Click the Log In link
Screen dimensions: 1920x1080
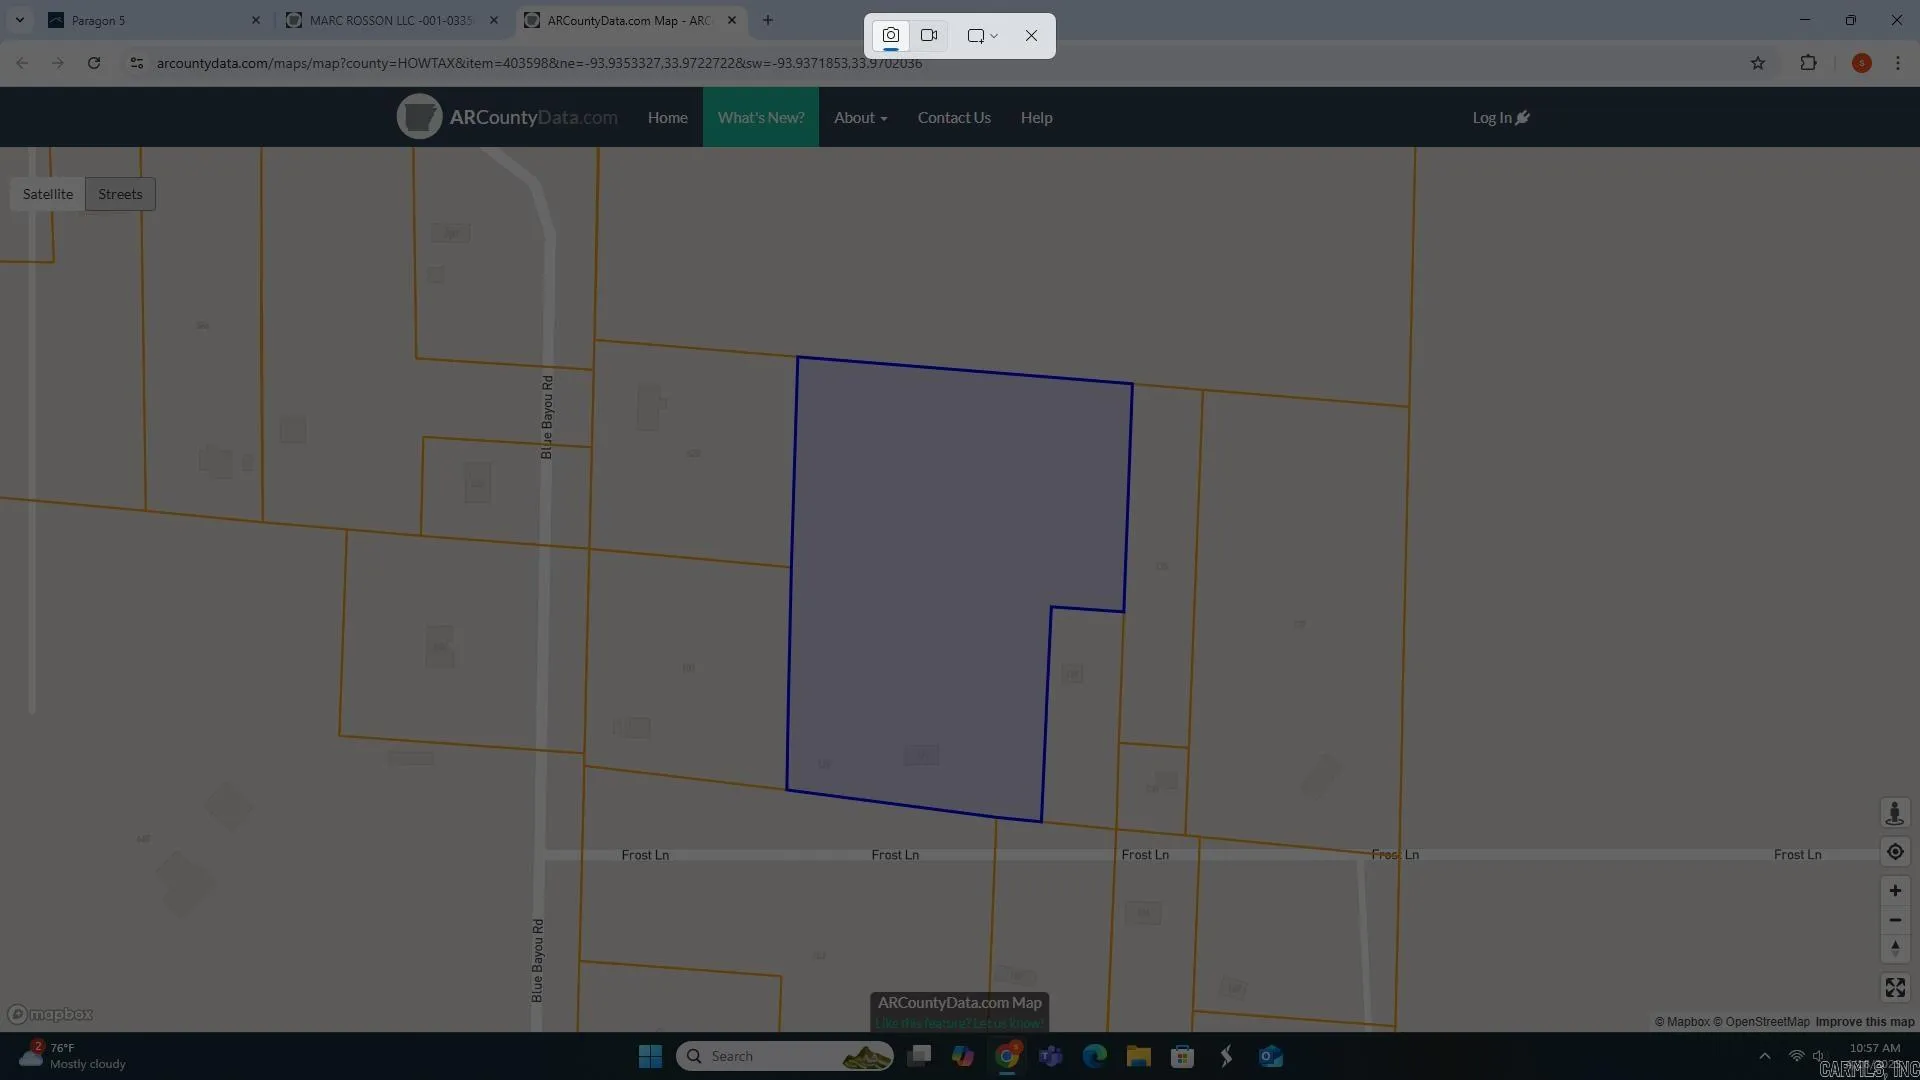tap(1501, 118)
